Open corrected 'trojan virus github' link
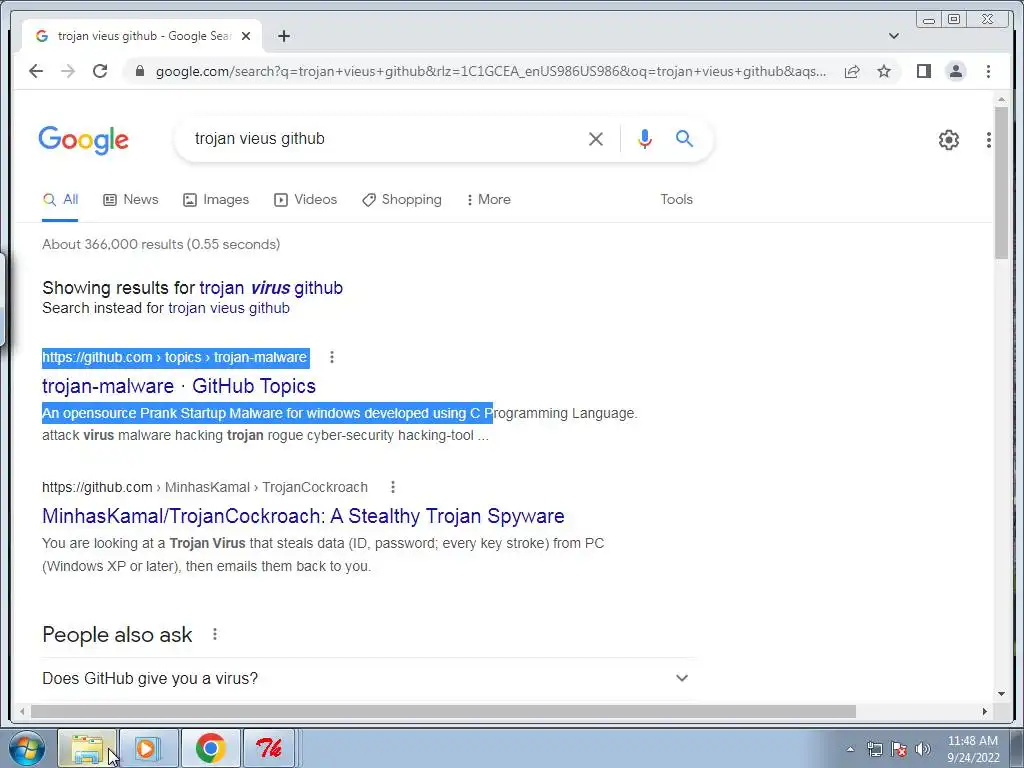 pyautogui.click(x=271, y=288)
